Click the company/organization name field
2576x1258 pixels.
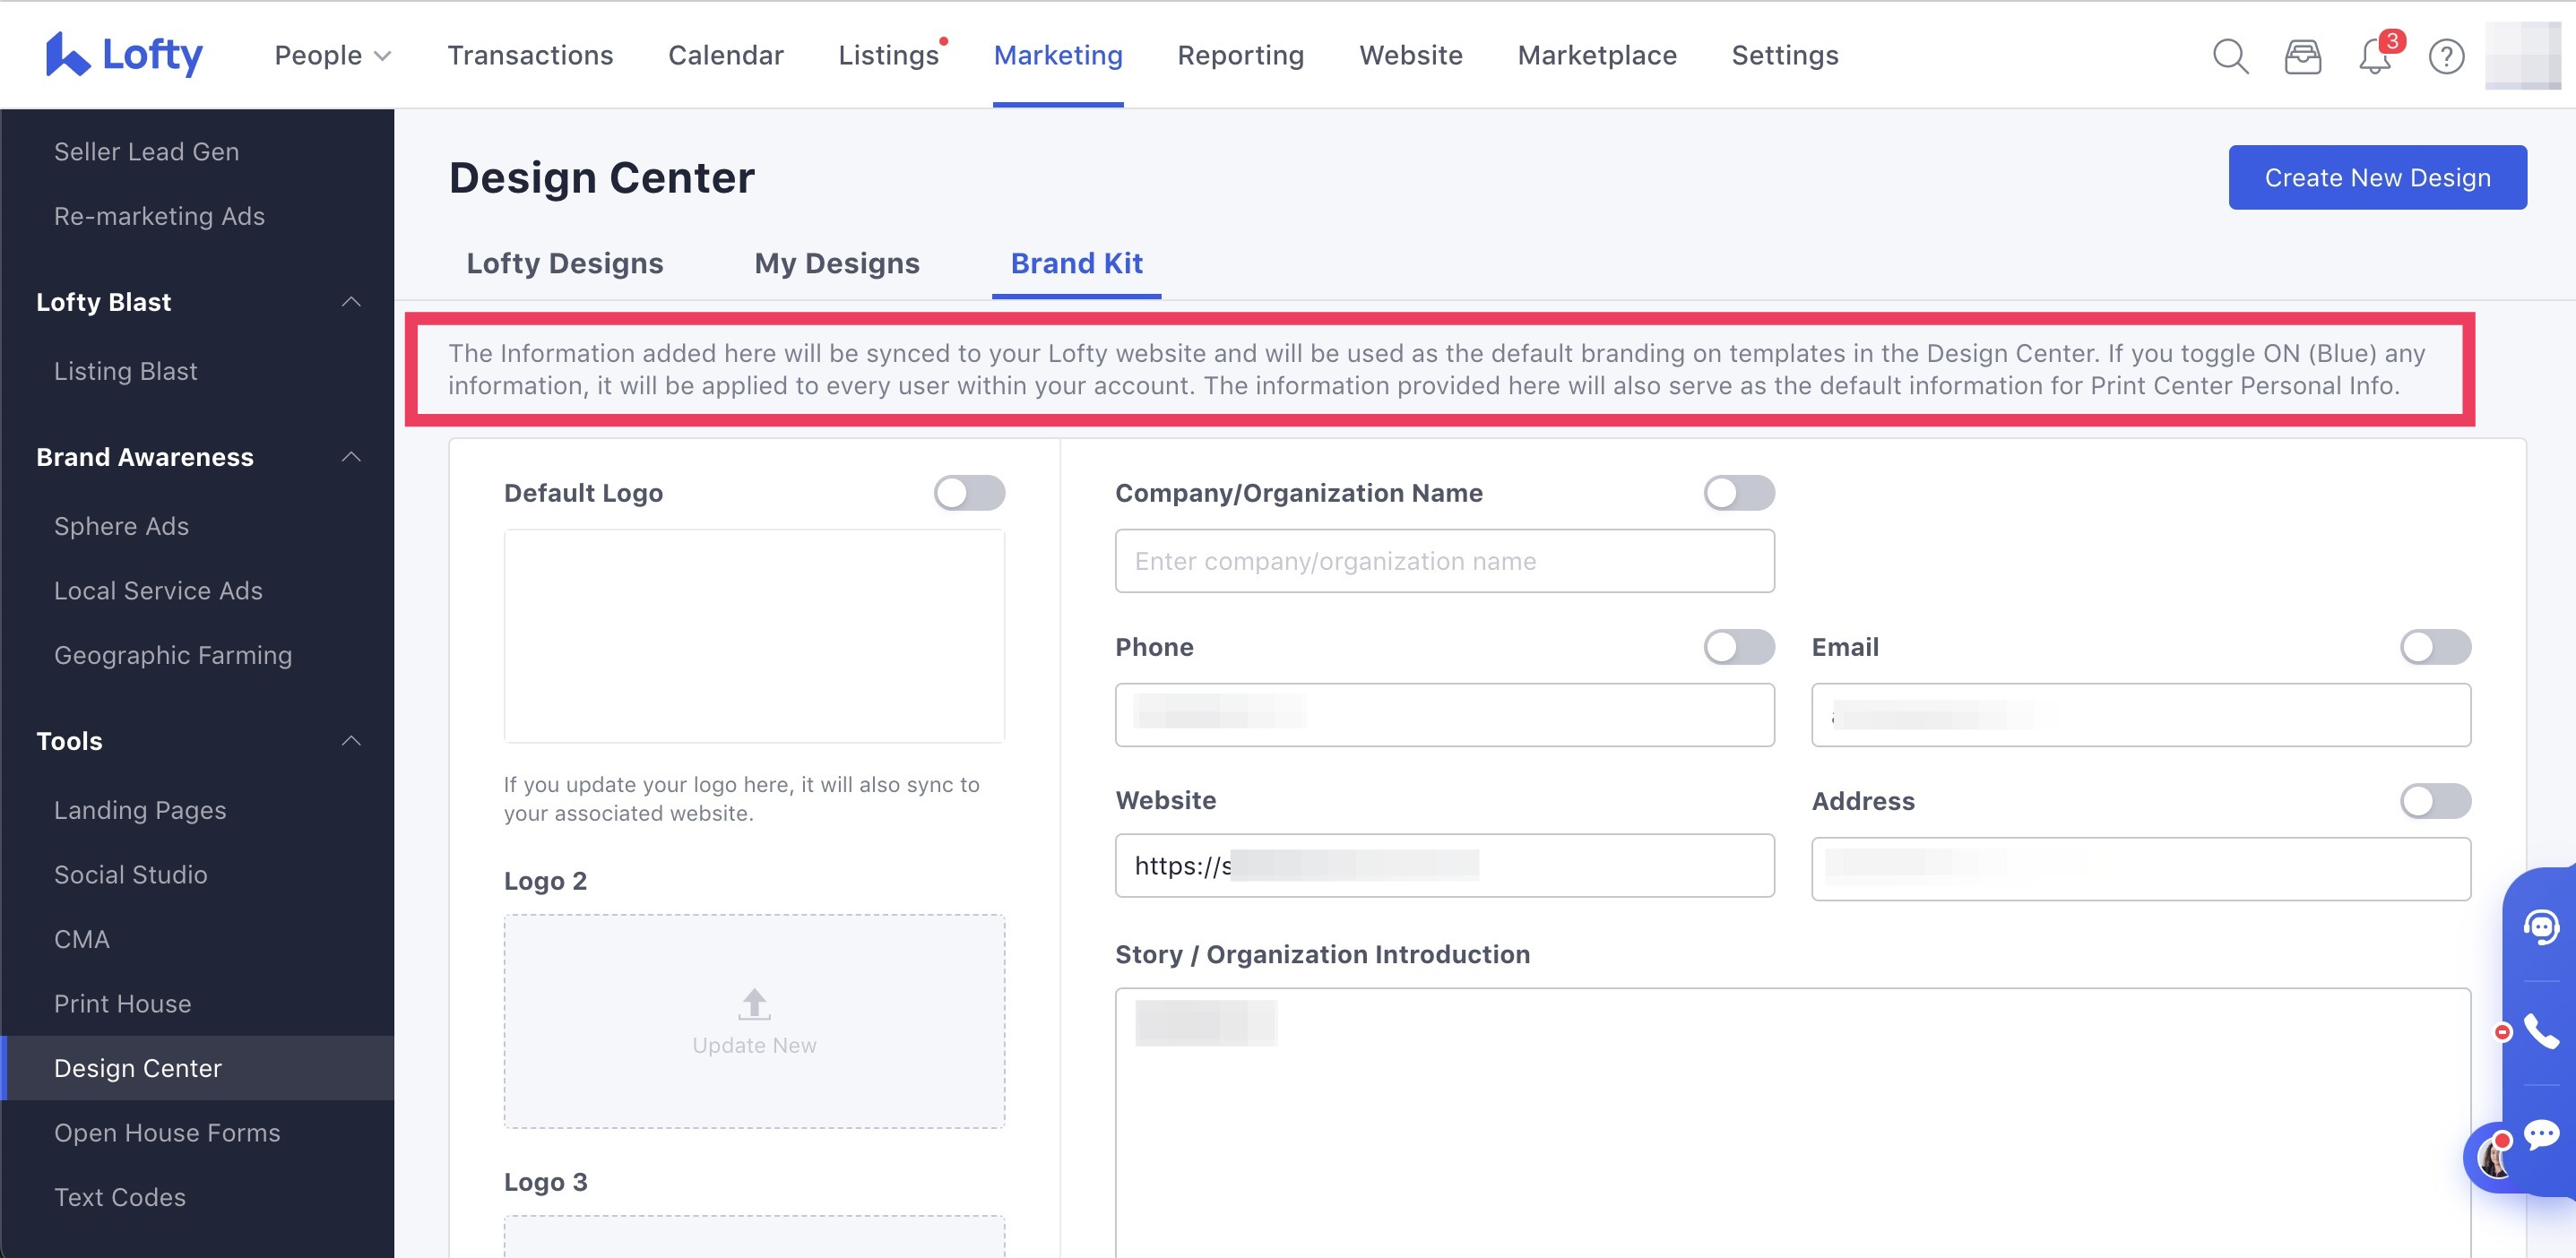pyautogui.click(x=1444, y=560)
